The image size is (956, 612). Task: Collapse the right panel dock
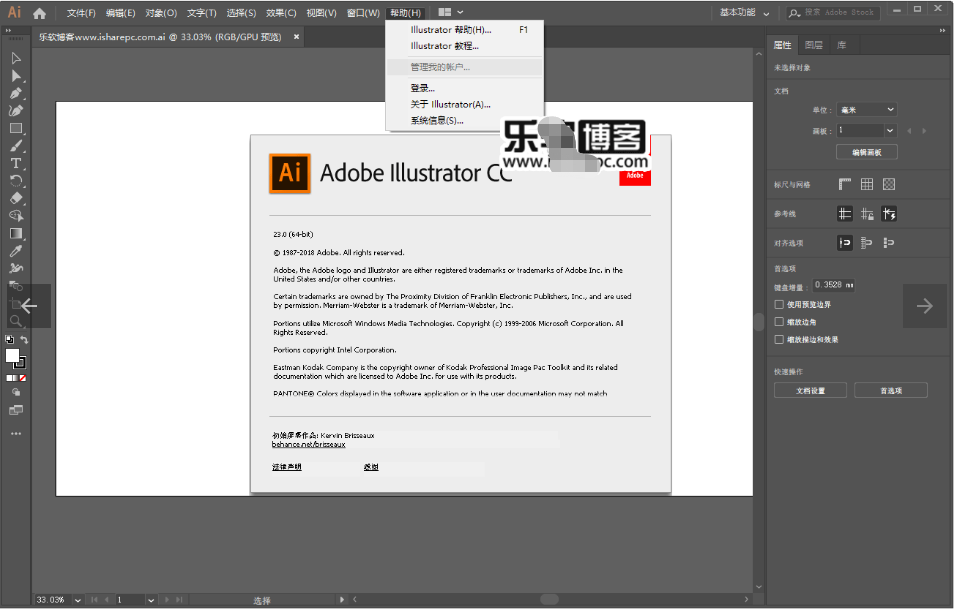(942, 30)
